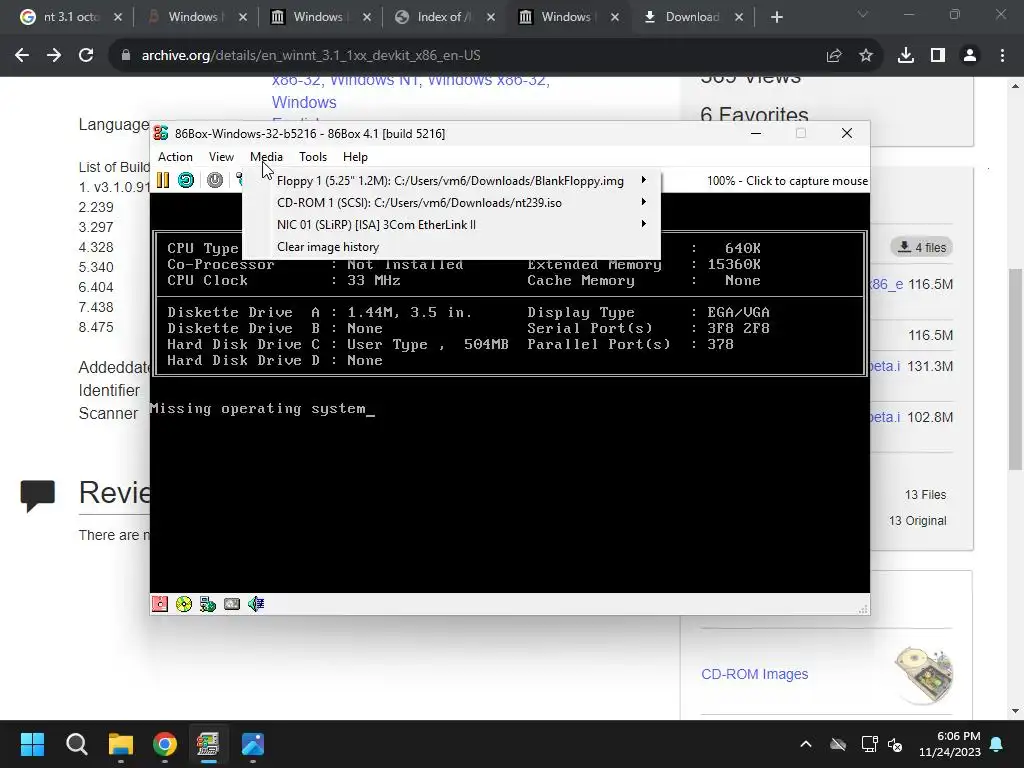Open the CD-ROM Images collection link
The image size is (1024, 768).
click(754, 674)
